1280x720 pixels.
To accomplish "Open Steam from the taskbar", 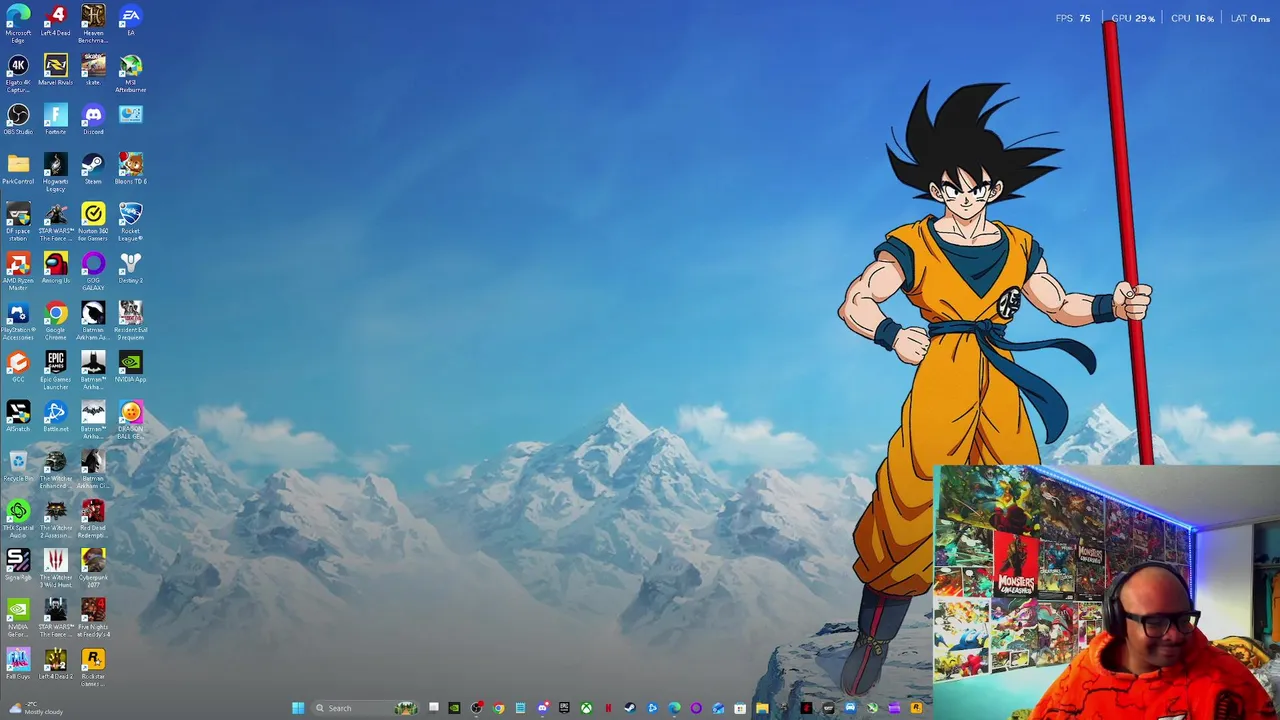I will 629,708.
